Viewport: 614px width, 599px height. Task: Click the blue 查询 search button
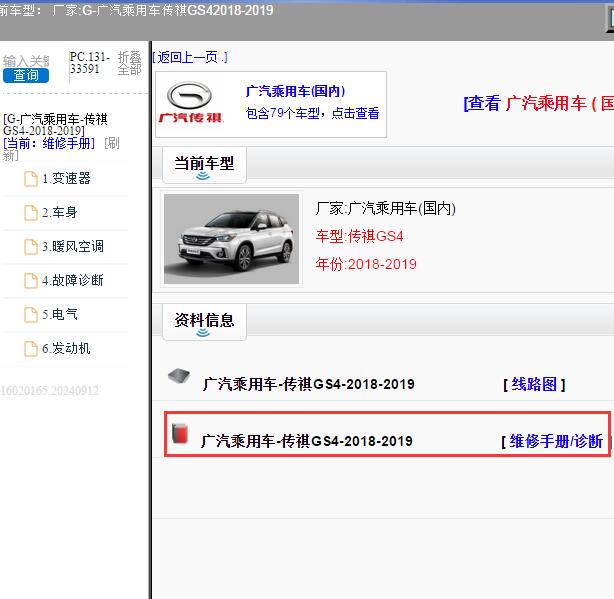pyautogui.click(x=26, y=75)
